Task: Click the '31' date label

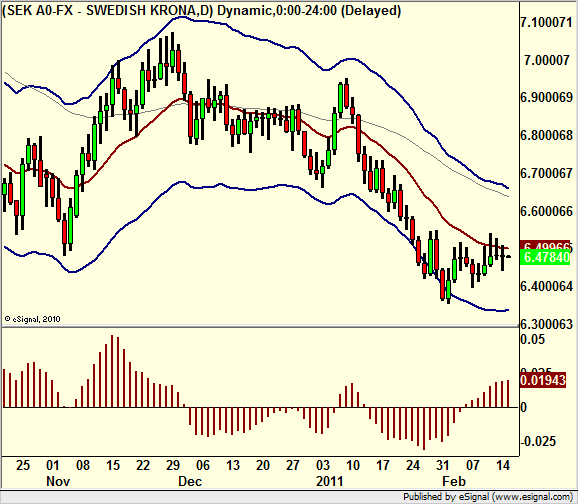Action: 443,466
